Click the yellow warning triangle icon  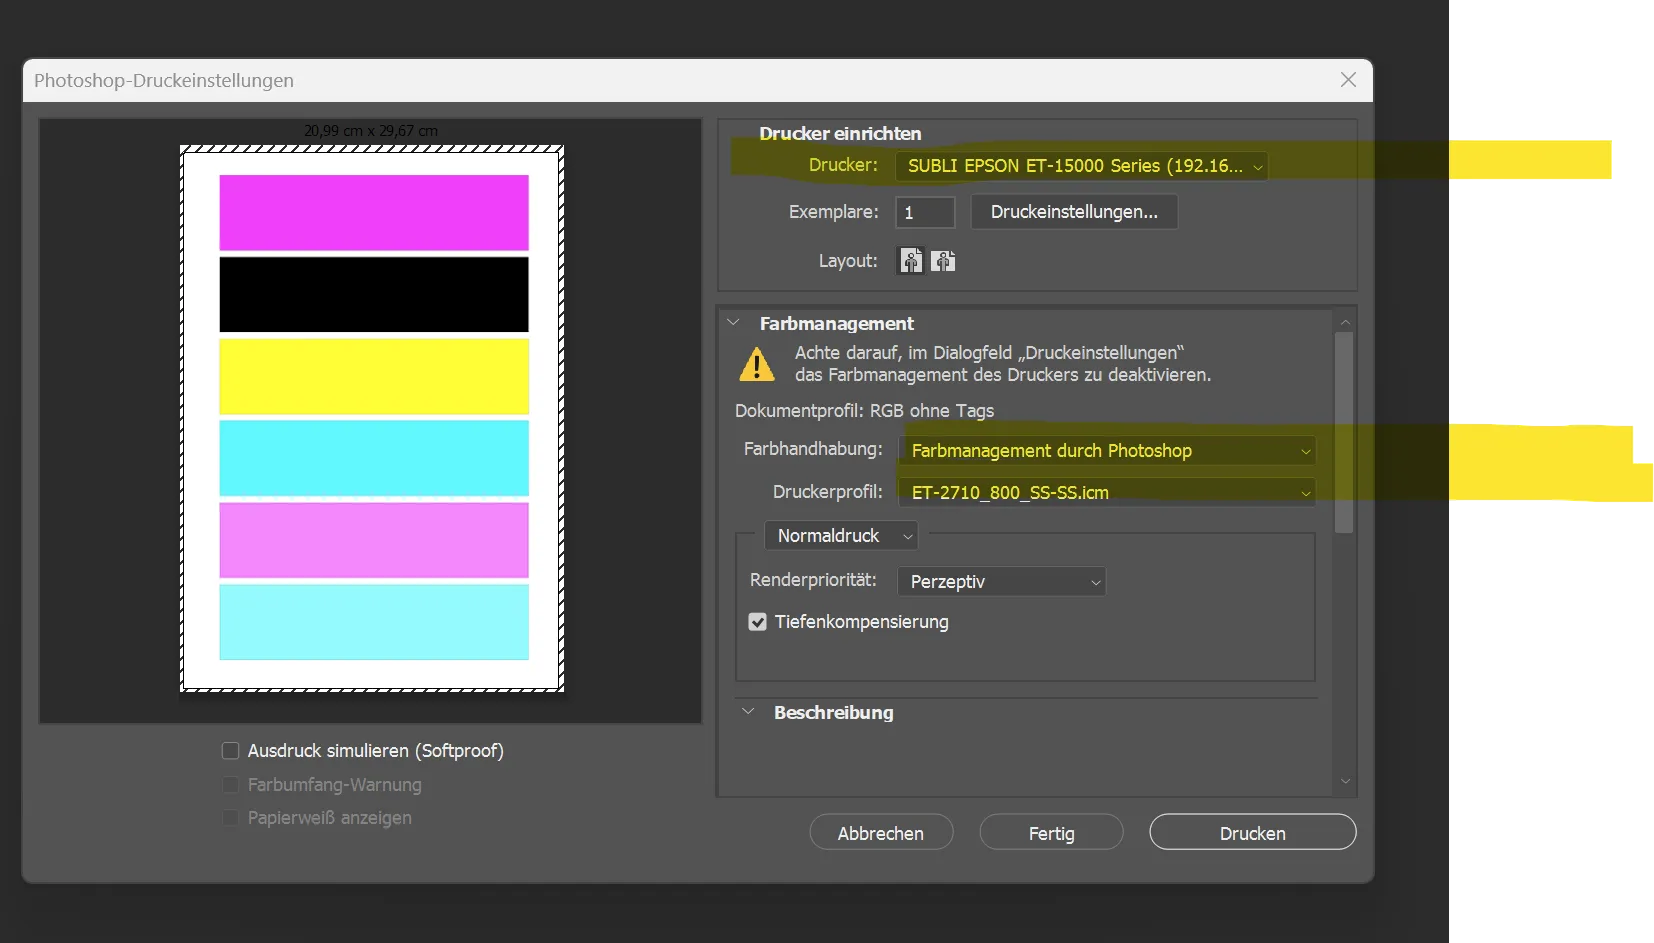[757, 364]
